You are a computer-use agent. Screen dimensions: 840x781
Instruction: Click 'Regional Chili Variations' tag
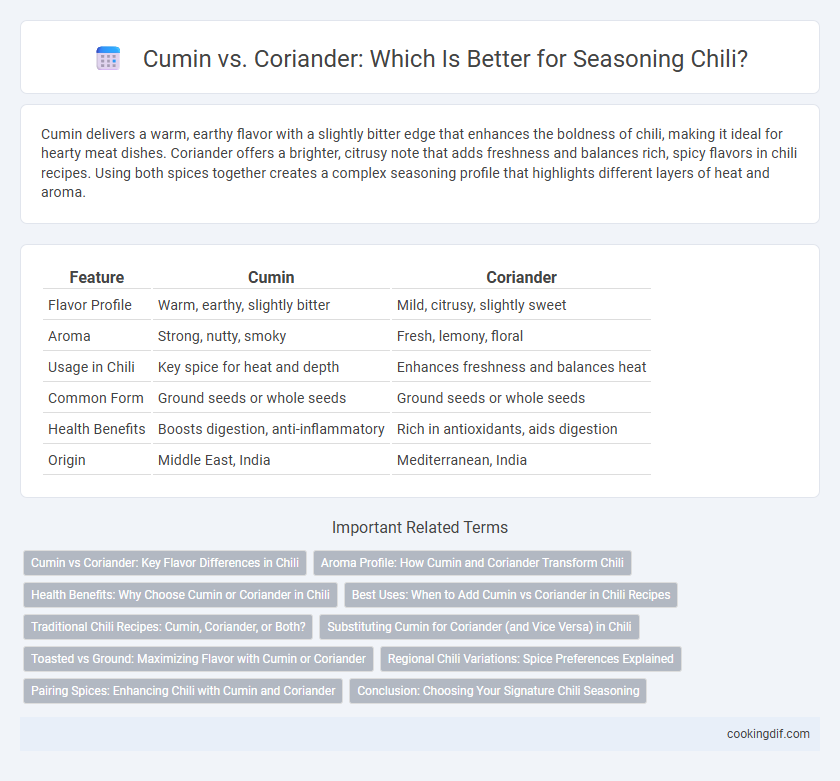click(531, 659)
